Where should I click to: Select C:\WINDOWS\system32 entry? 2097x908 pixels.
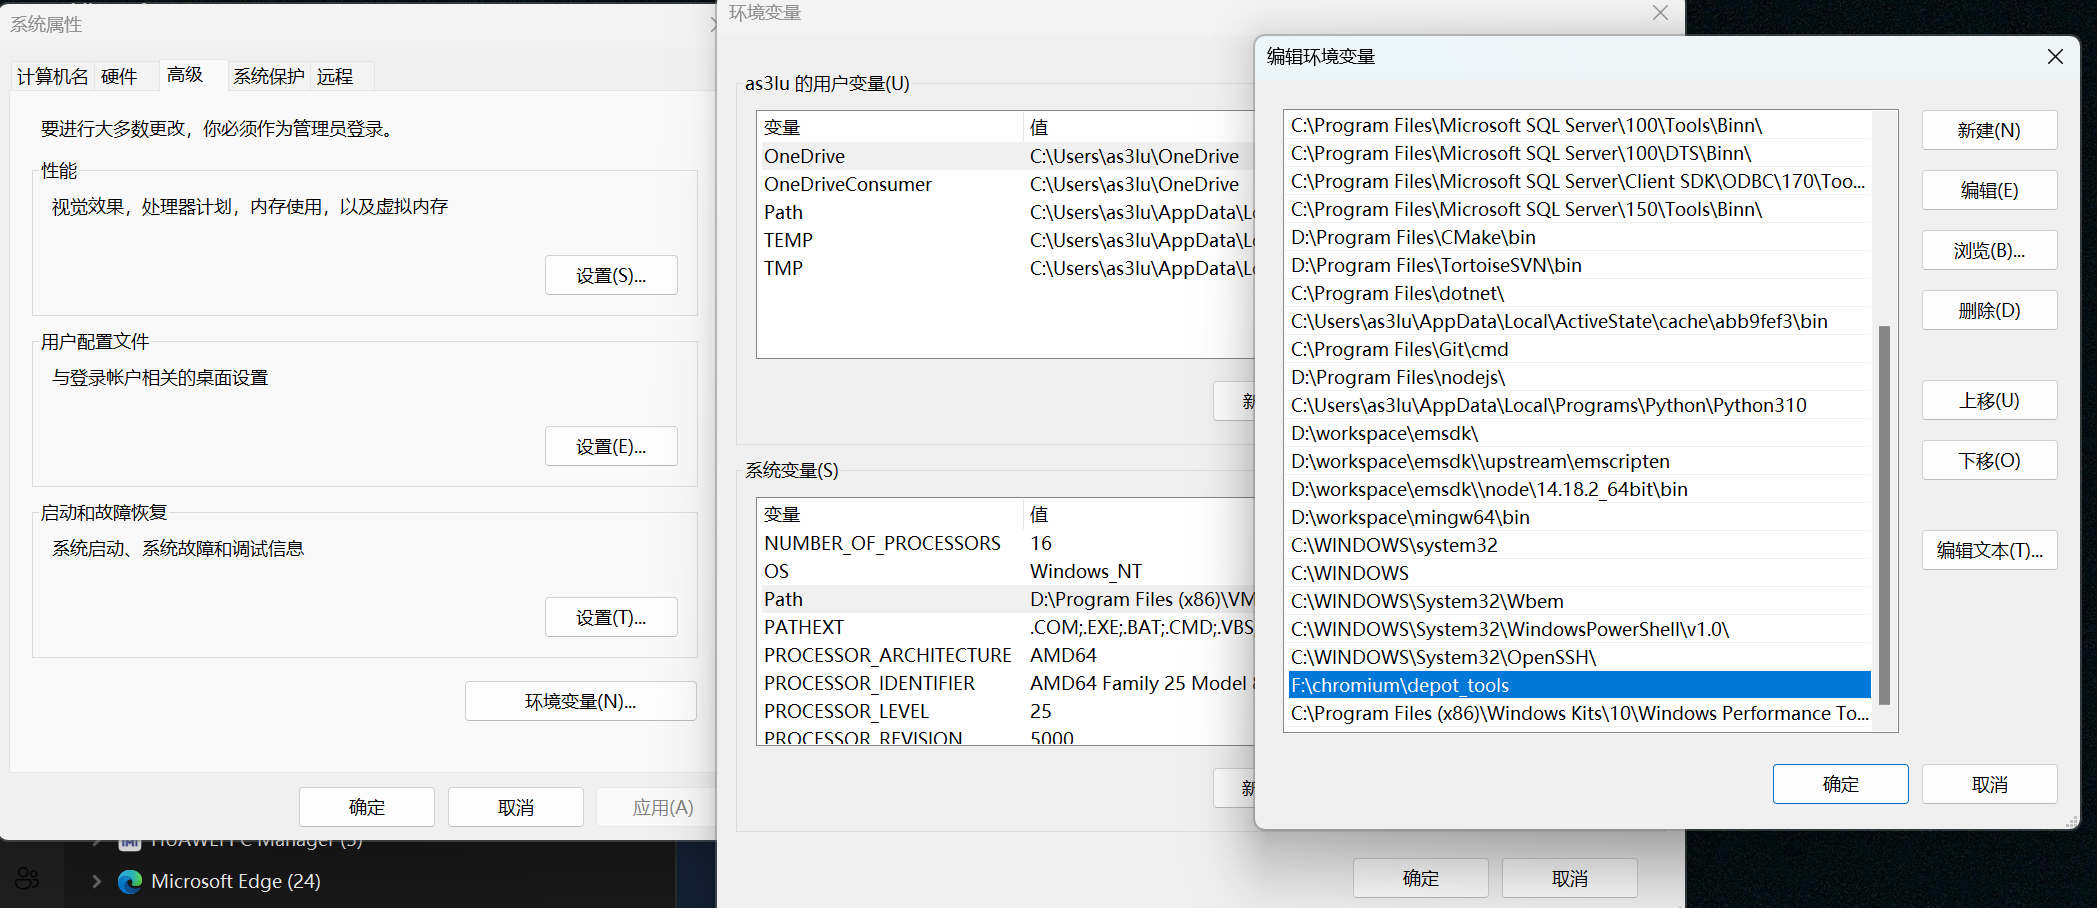pyautogui.click(x=1580, y=545)
